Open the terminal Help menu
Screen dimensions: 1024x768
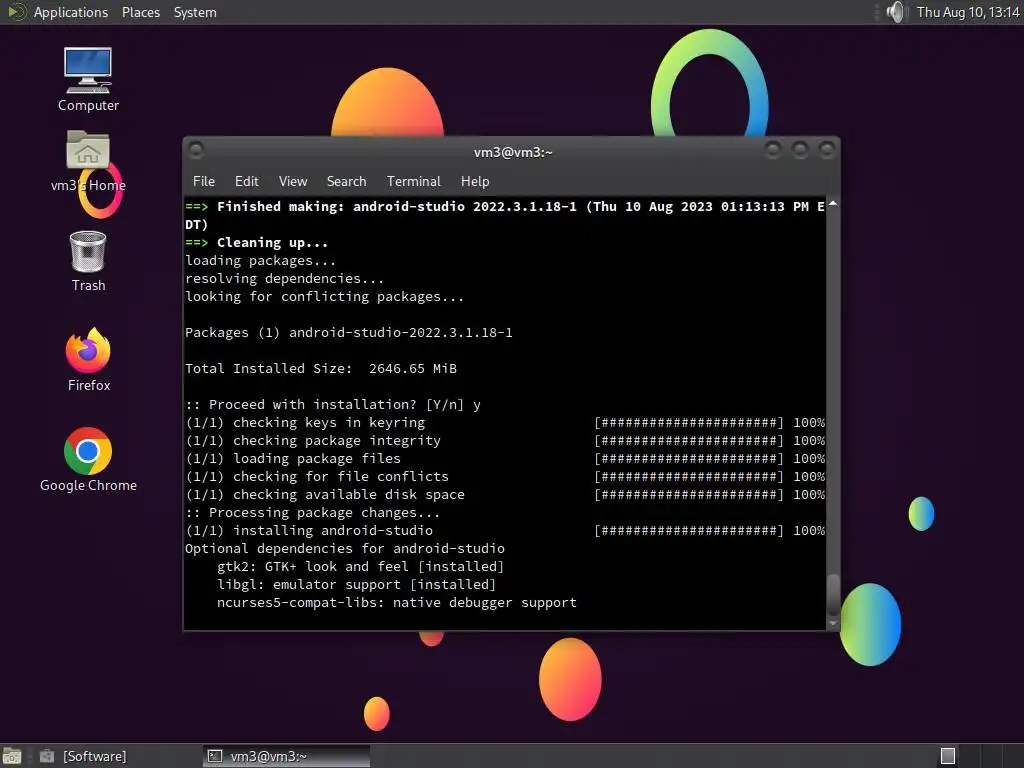click(x=475, y=182)
